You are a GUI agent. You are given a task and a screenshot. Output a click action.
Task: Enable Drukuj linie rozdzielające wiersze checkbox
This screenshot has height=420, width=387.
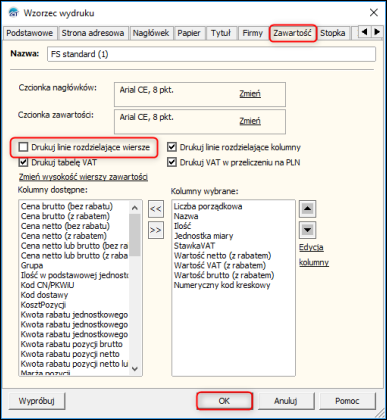[23, 147]
